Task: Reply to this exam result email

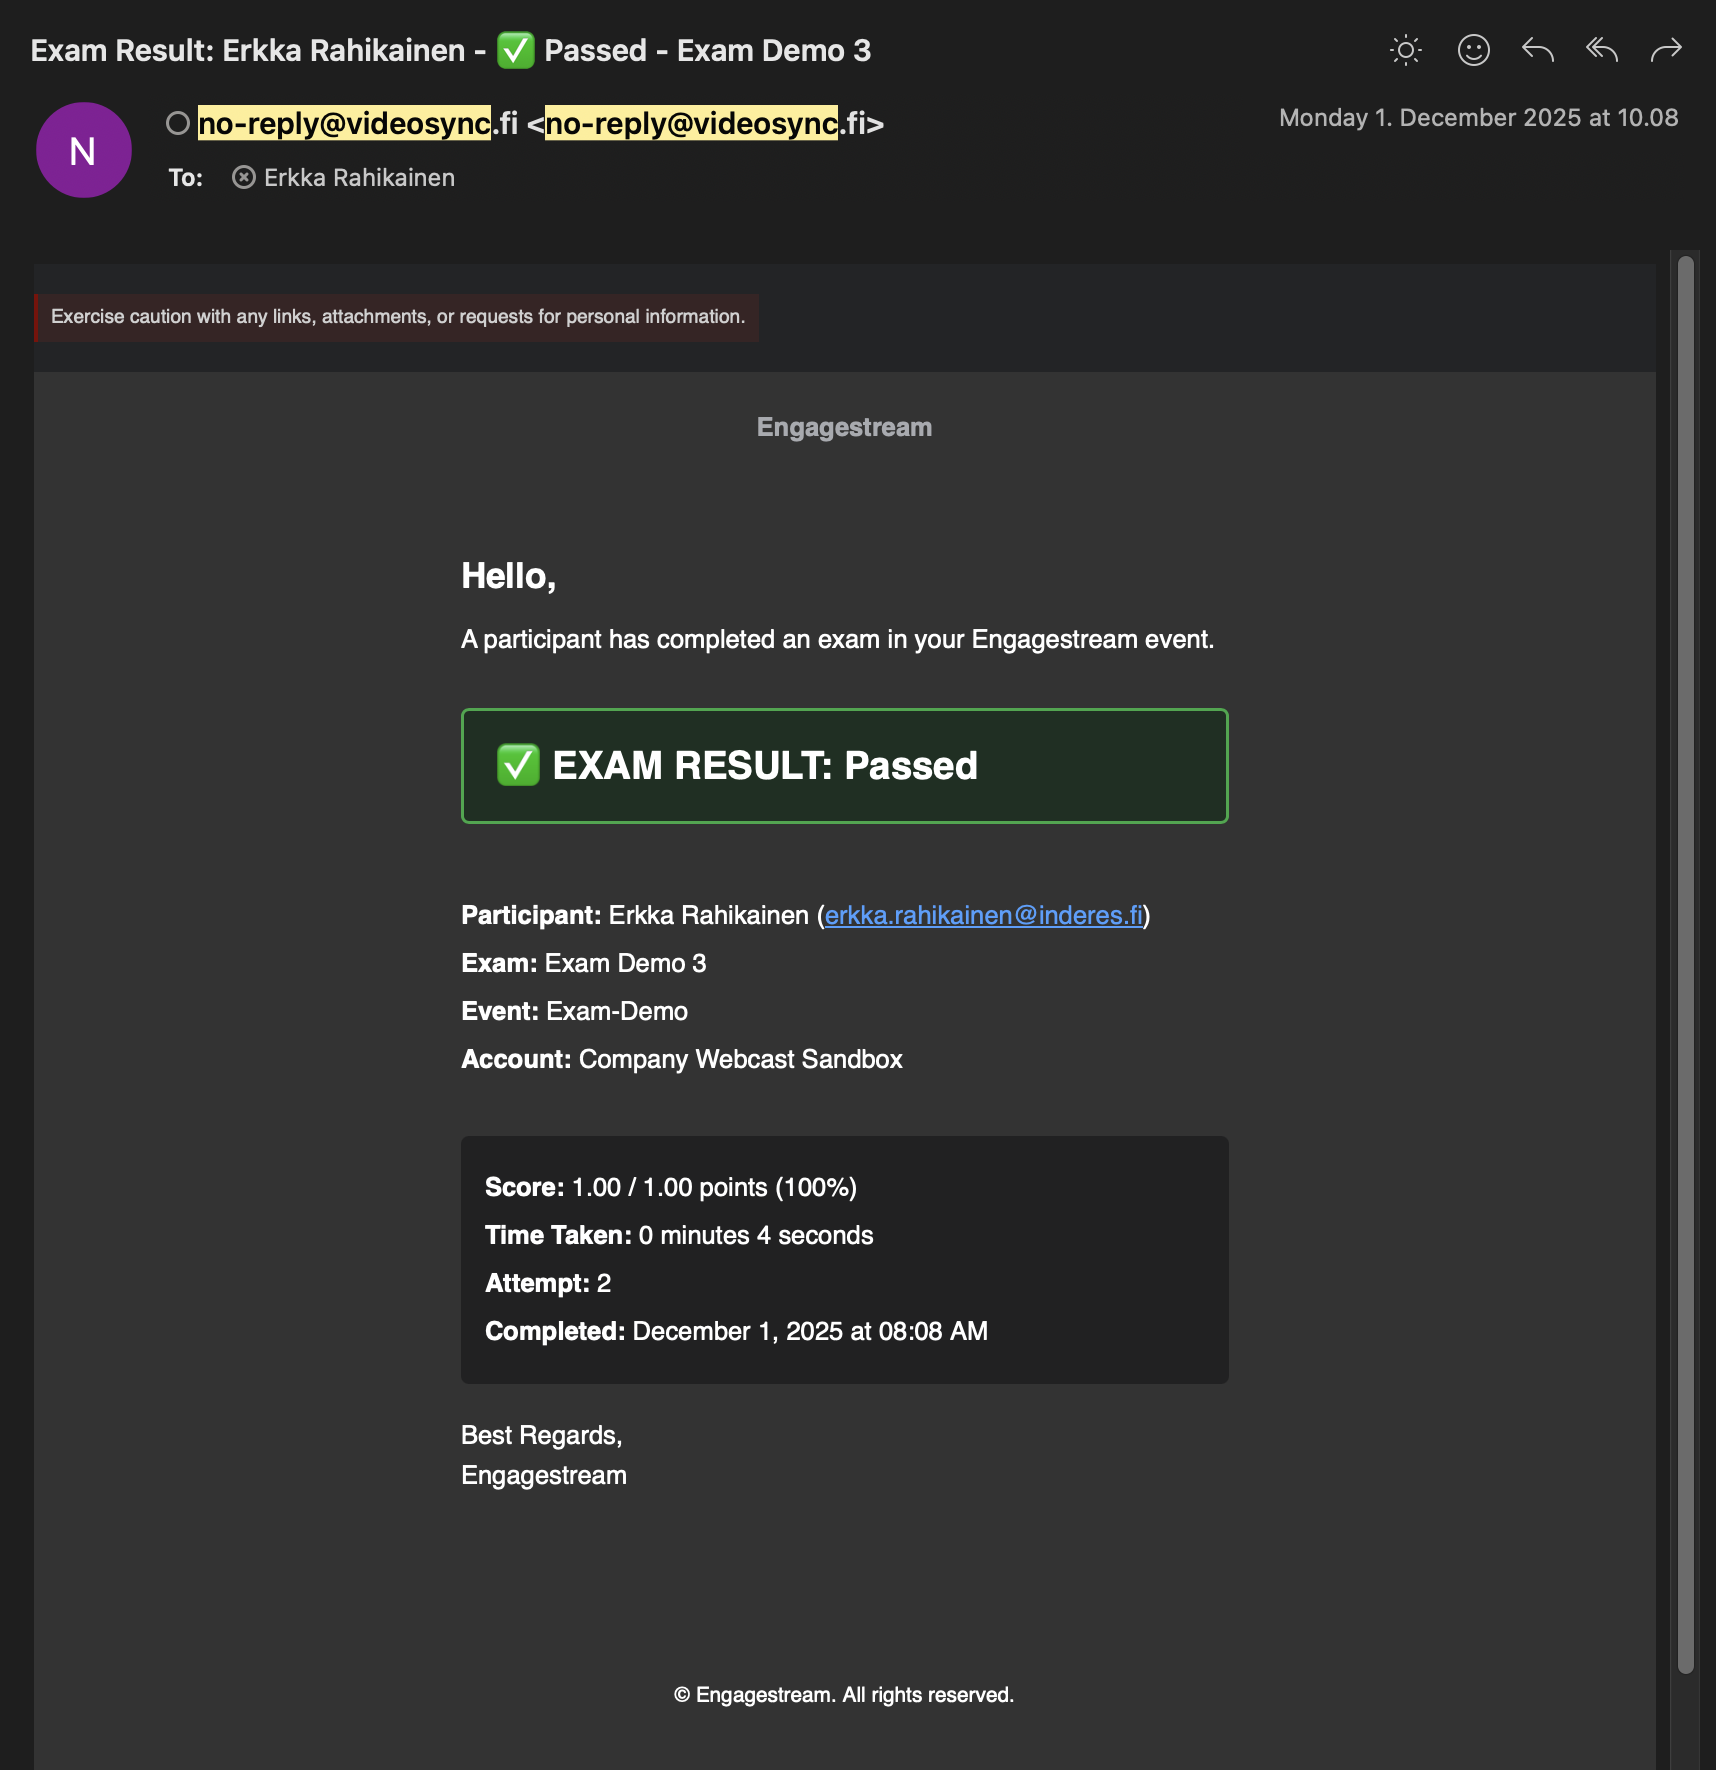Action: tap(1537, 50)
